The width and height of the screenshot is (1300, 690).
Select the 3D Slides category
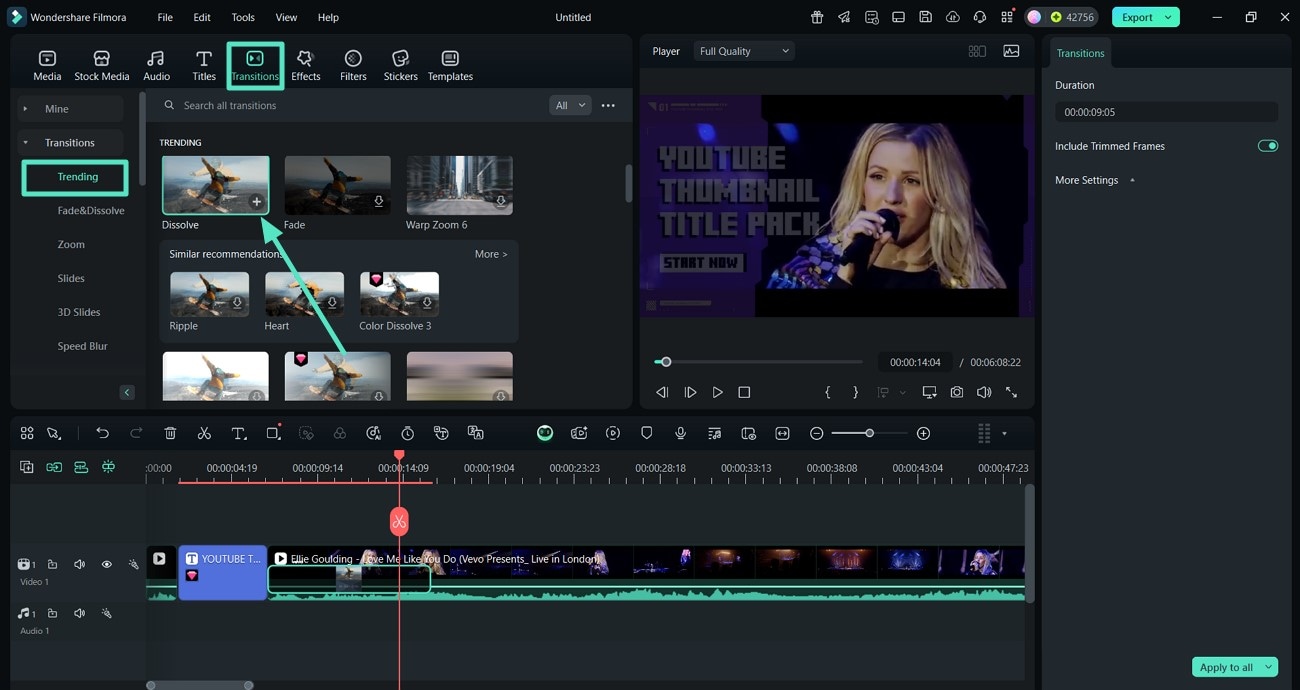click(x=79, y=312)
